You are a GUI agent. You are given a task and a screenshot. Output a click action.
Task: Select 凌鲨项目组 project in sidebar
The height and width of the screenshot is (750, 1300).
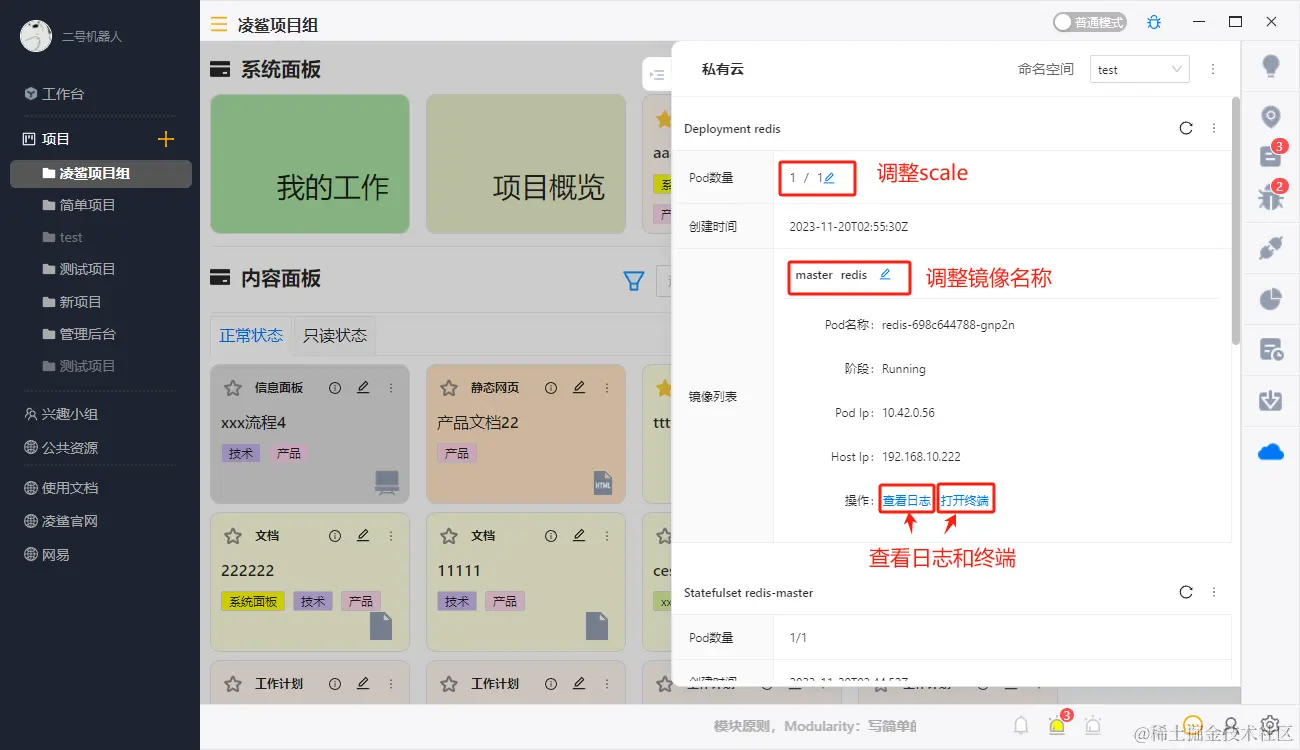pyautogui.click(x=101, y=173)
